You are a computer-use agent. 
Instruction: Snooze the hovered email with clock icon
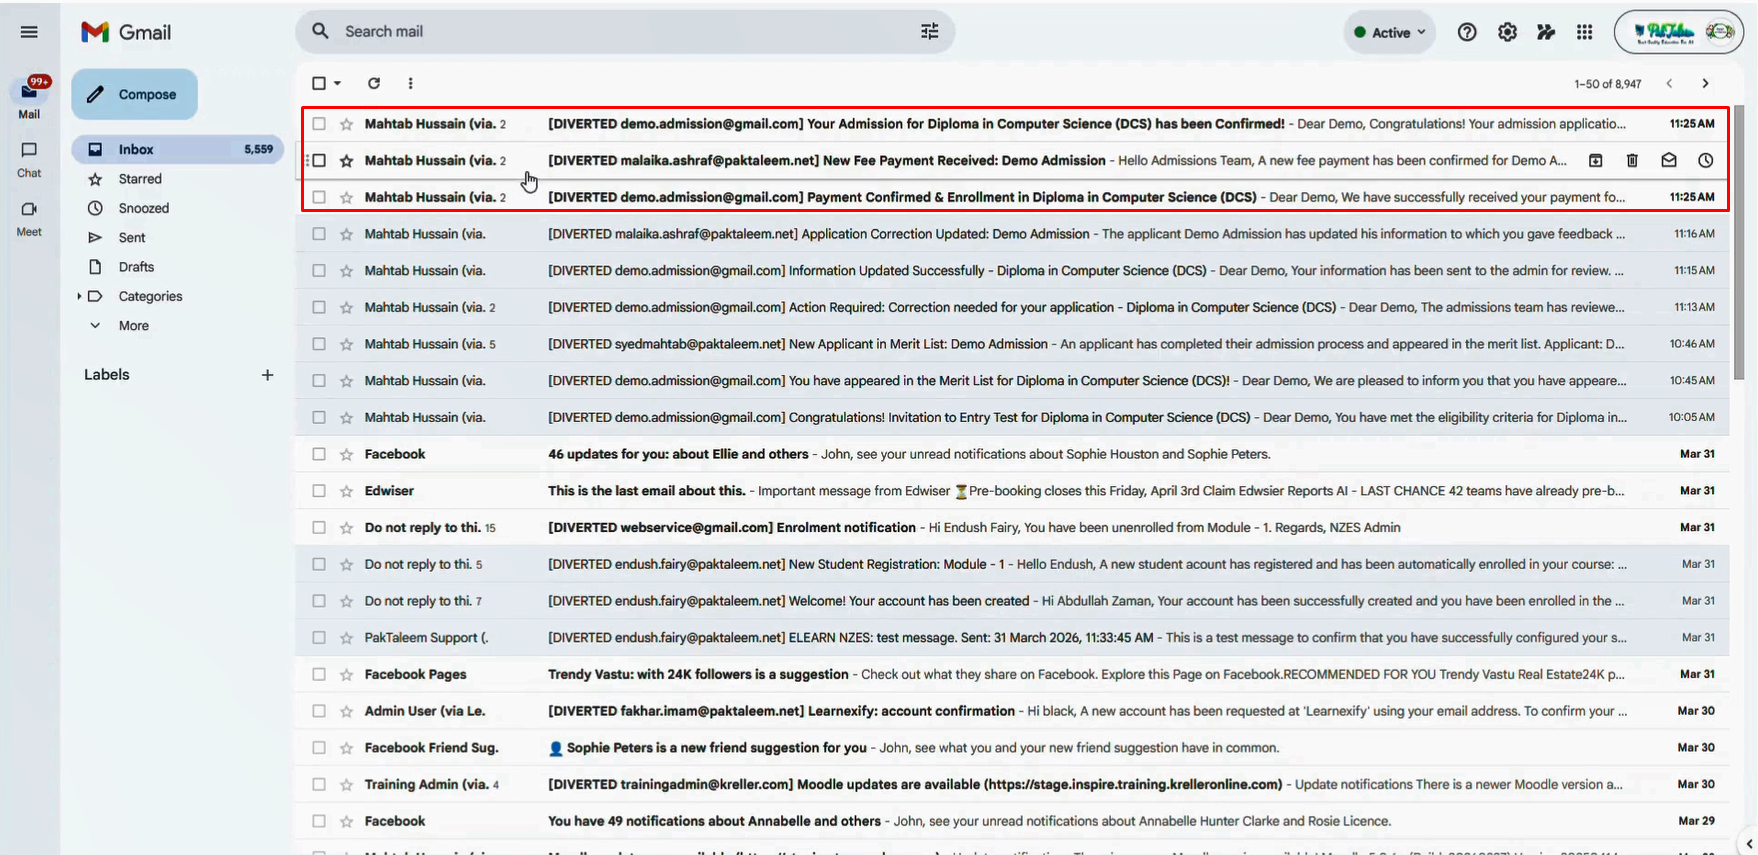(x=1705, y=160)
